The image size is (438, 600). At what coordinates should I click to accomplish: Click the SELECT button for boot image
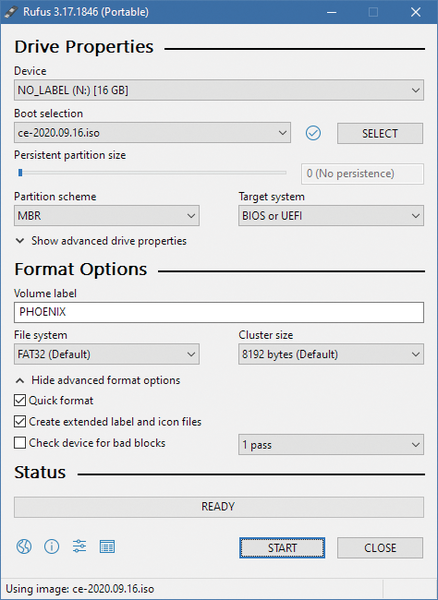[x=380, y=133]
